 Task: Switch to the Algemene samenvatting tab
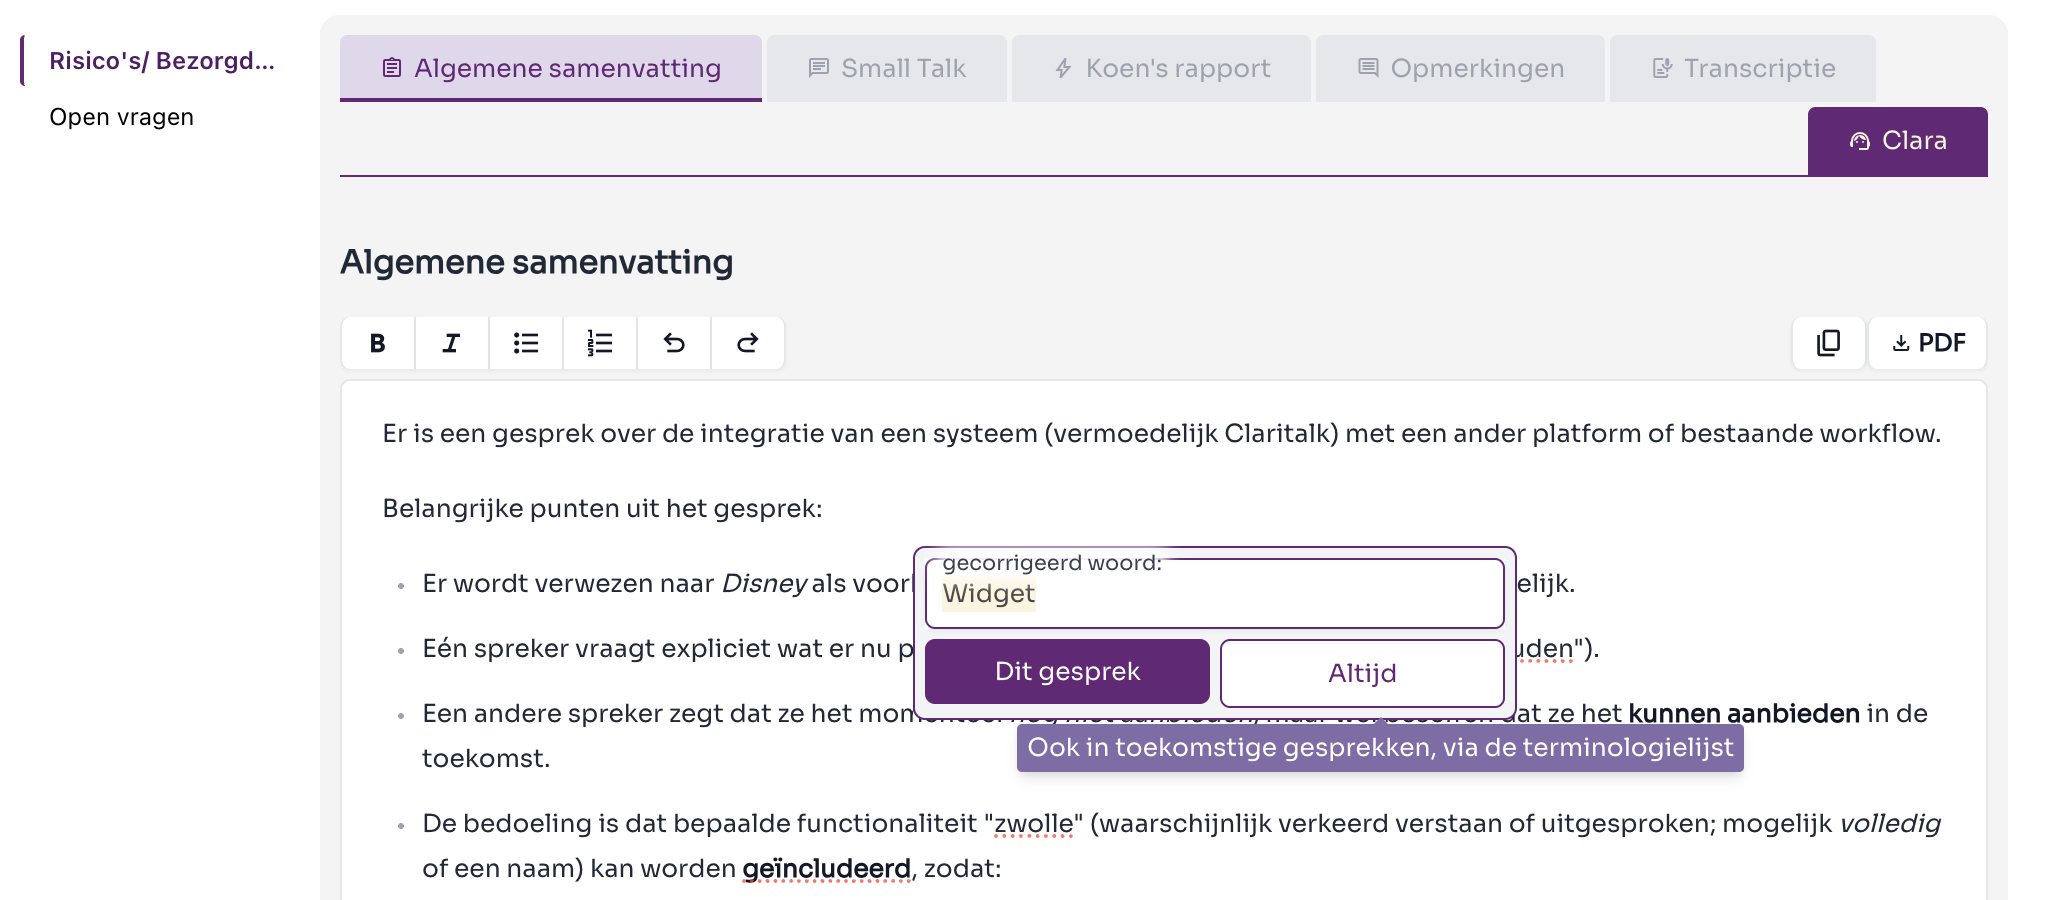pos(551,68)
